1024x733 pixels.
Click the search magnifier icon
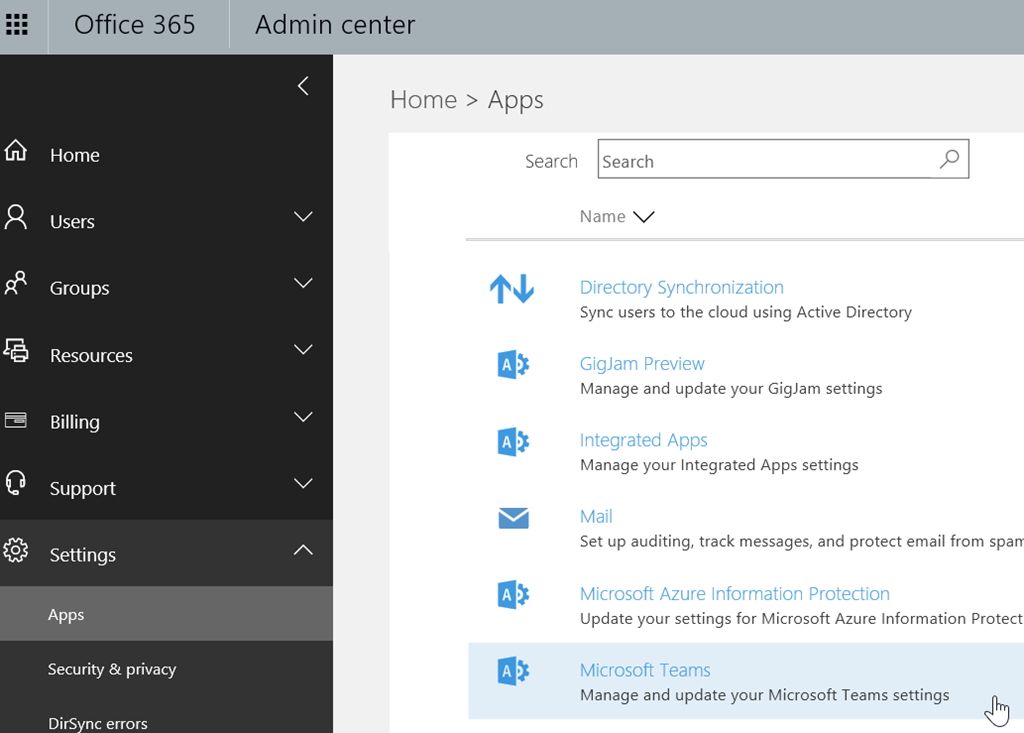[x=949, y=159]
